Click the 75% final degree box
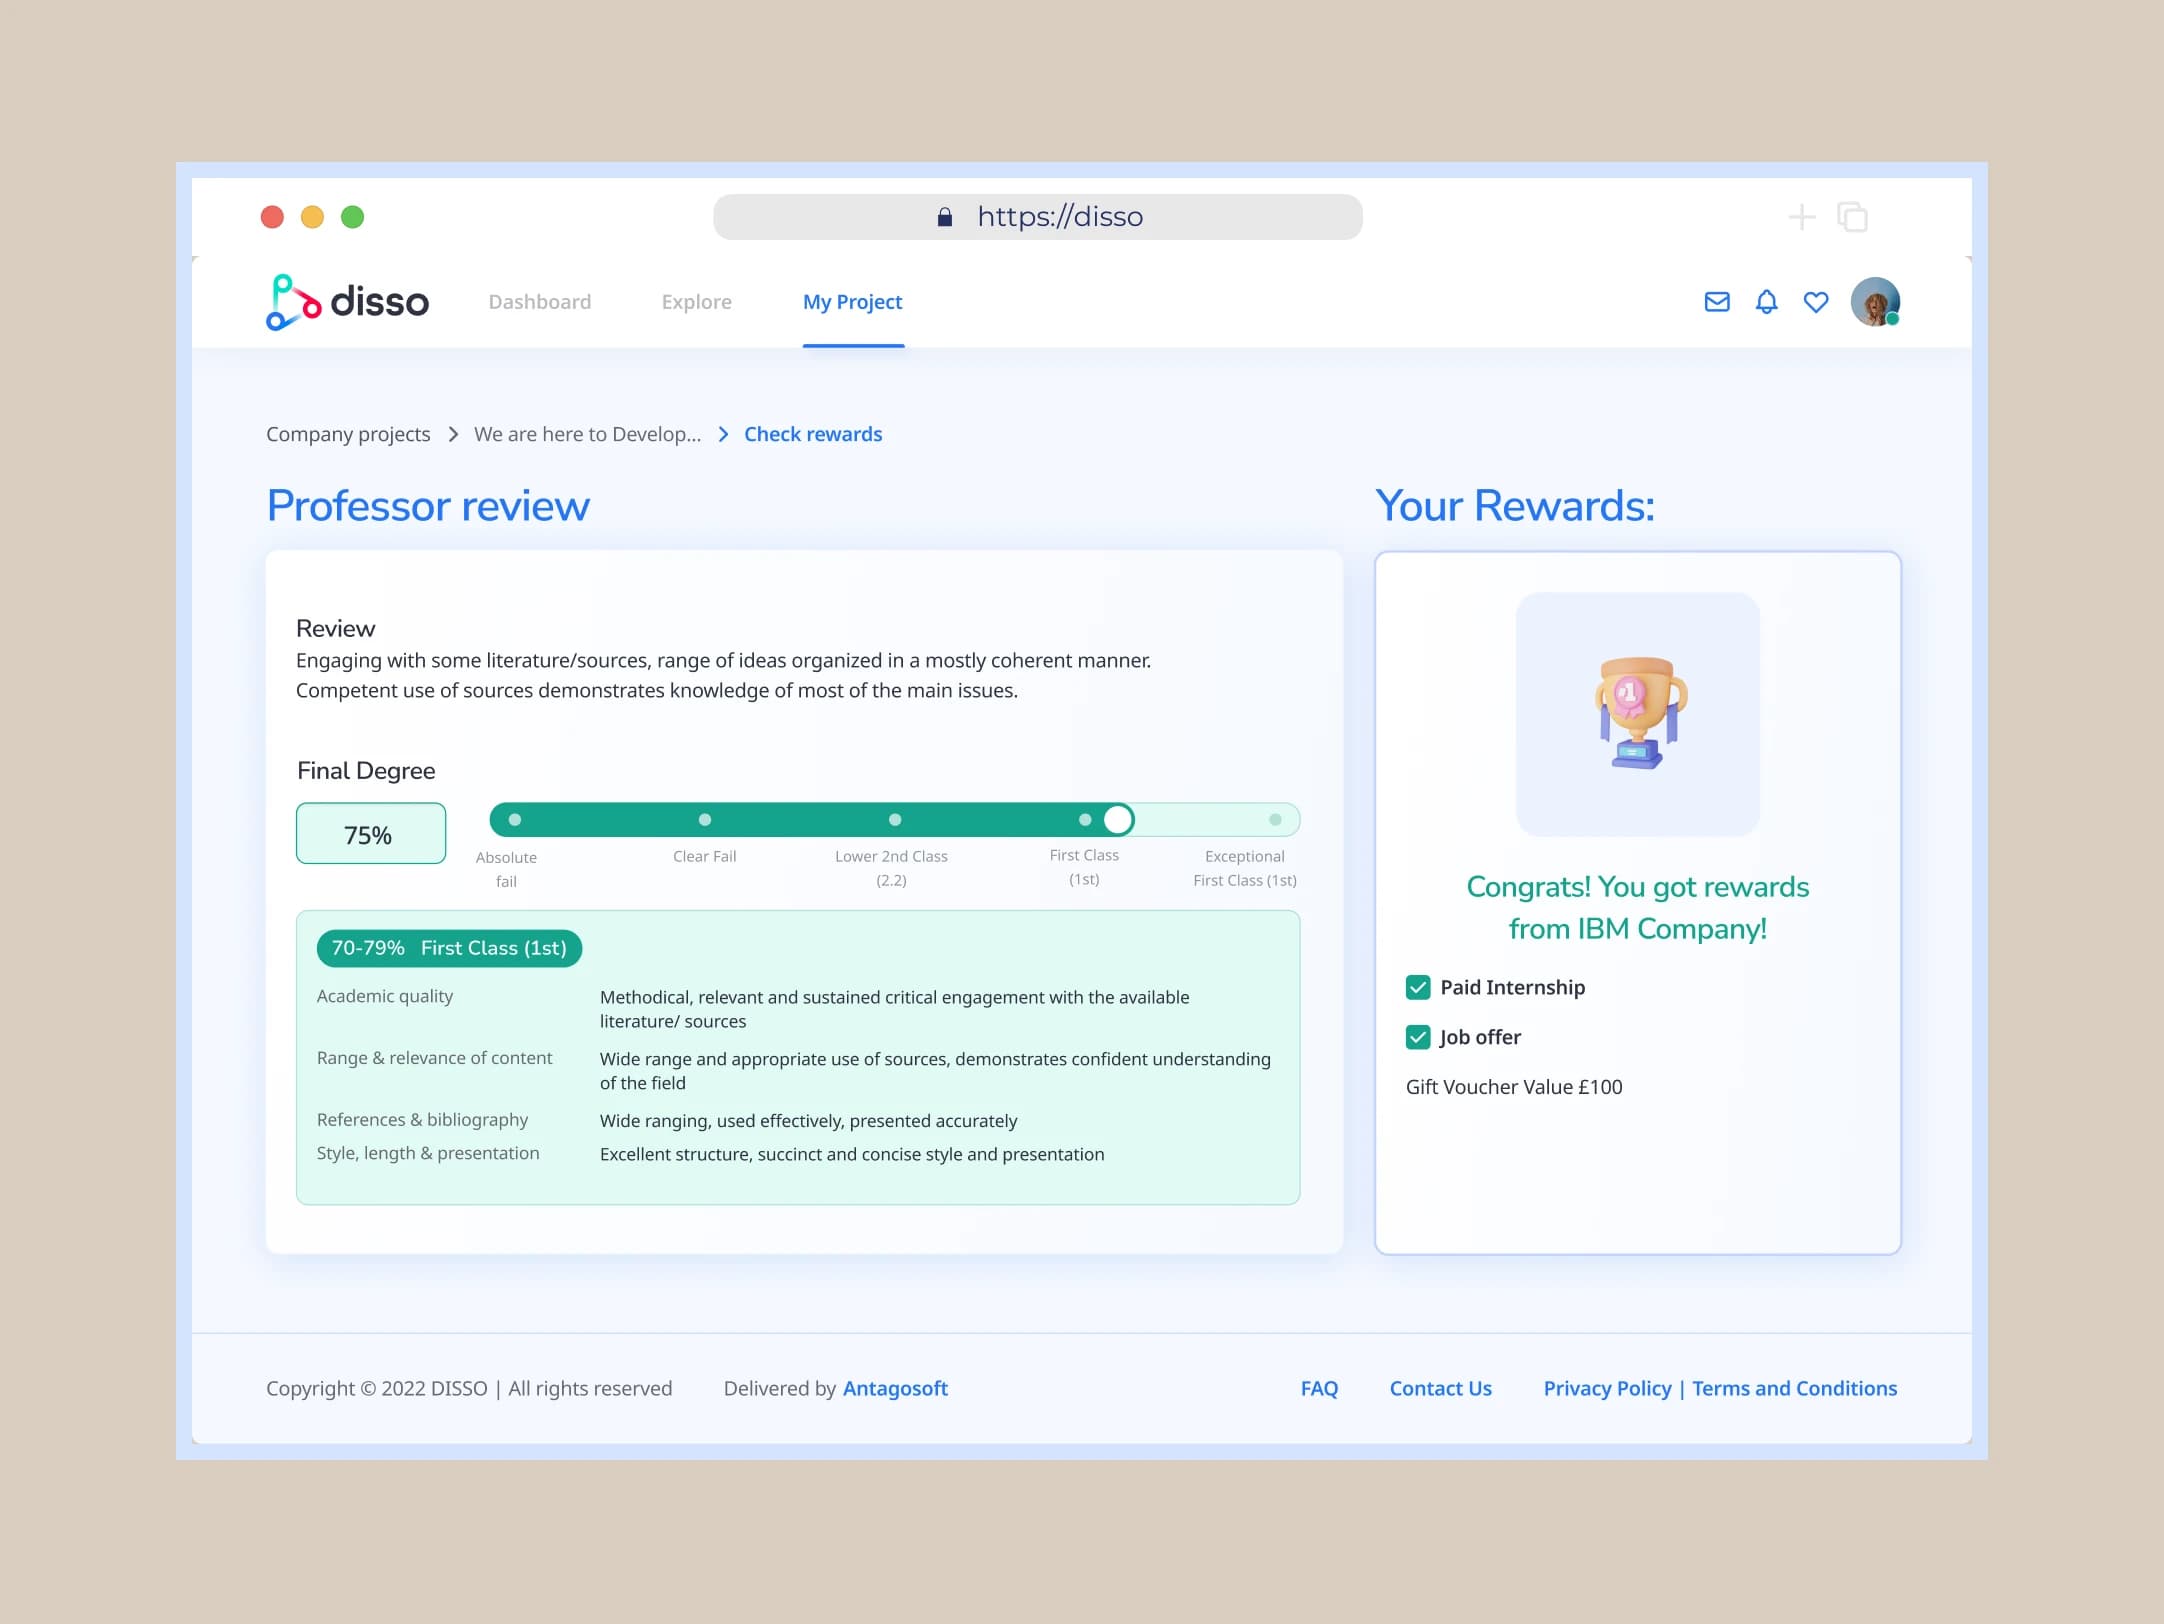2164x1624 pixels. 371,833
